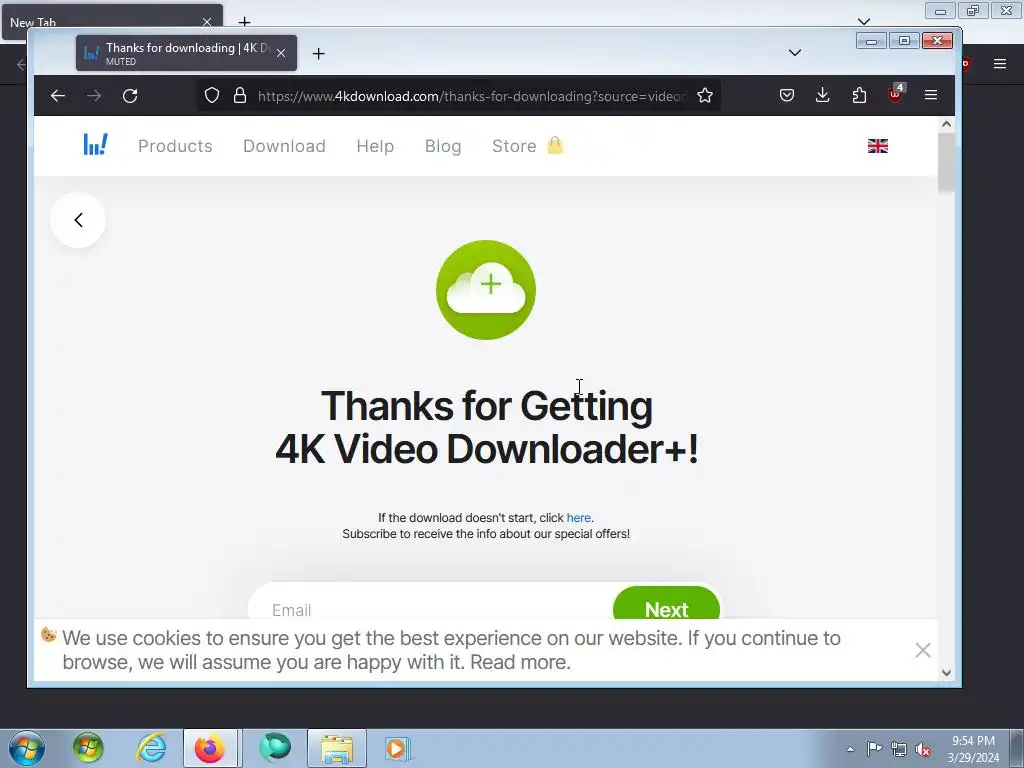The width and height of the screenshot is (1024, 768).
Task: Open the Firefox downloads panel
Action: click(x=823, y=95)
